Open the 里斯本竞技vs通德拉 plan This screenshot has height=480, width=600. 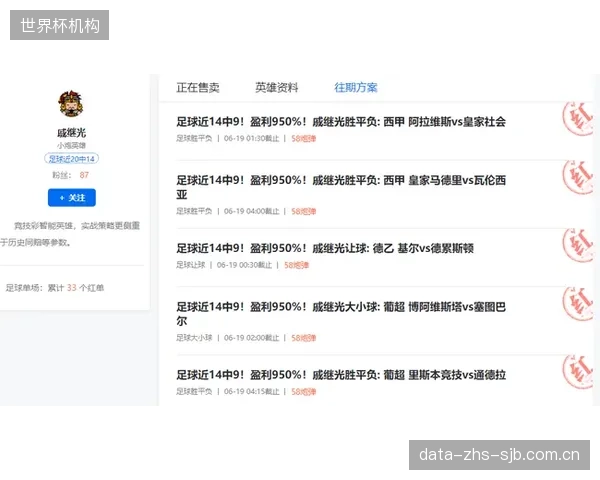click(341, 375)
